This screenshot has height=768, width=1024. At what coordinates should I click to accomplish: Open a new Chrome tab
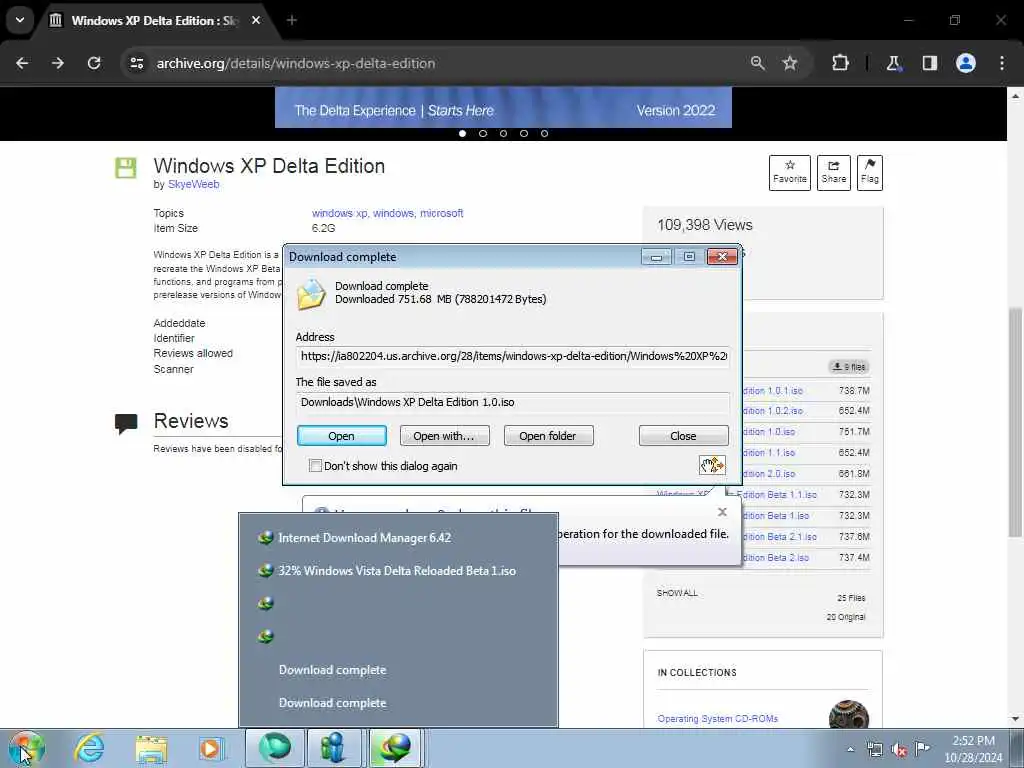tap(292, 20)
